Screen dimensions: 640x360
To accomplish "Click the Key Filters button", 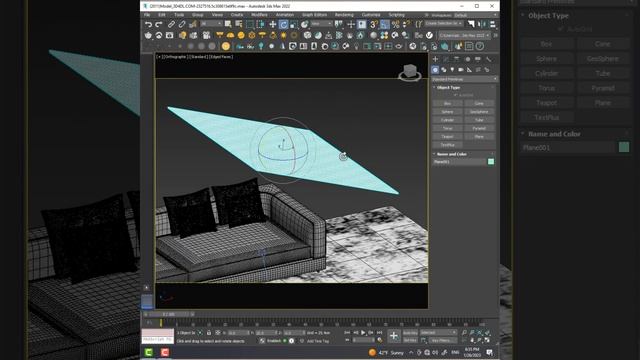I will [443, 340].
